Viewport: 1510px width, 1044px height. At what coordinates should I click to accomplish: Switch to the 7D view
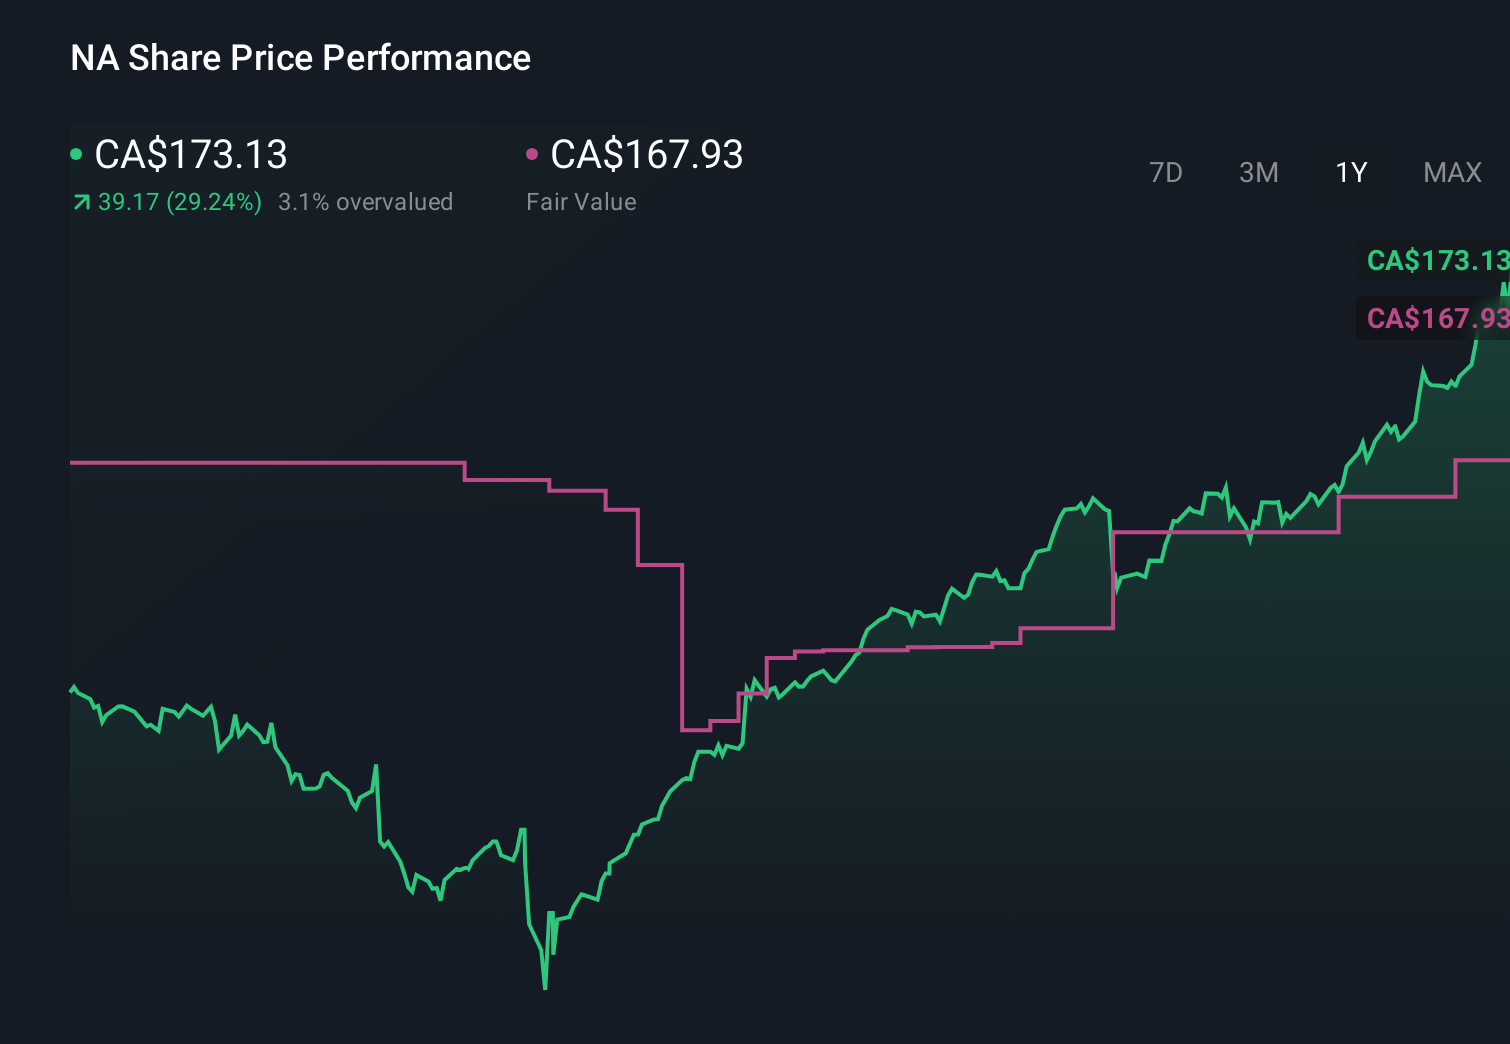[x=1166, y=172]
